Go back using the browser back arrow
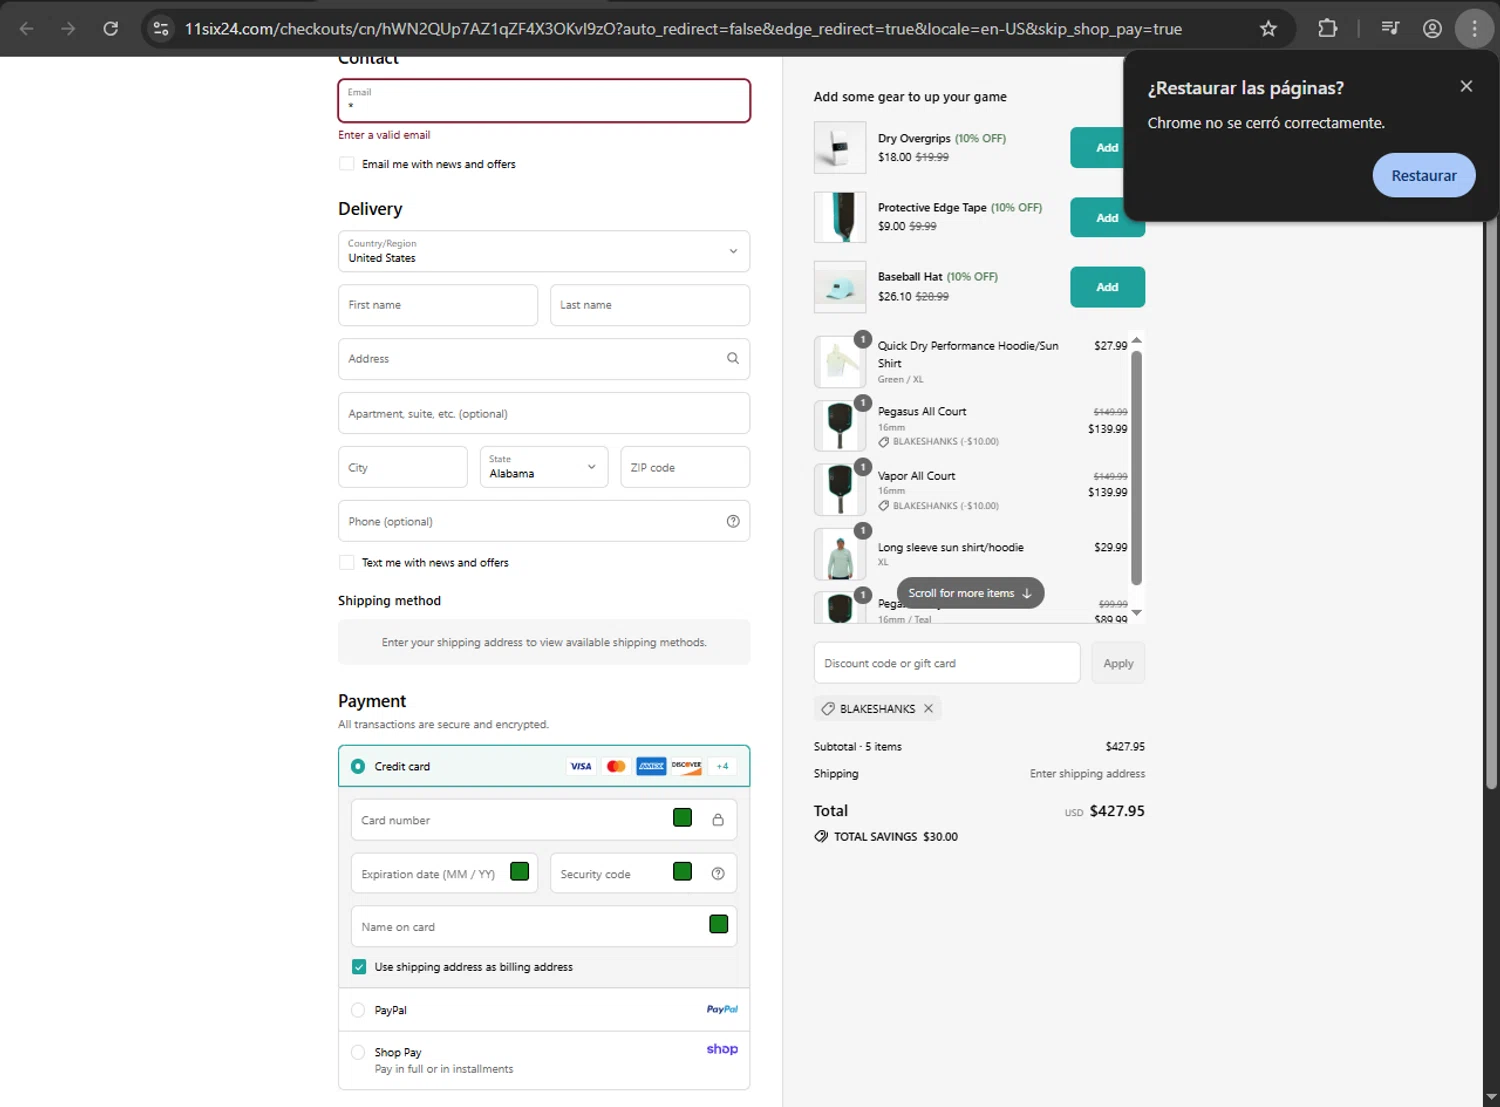Screen dimensions: 1500x1107 (27, 29)
